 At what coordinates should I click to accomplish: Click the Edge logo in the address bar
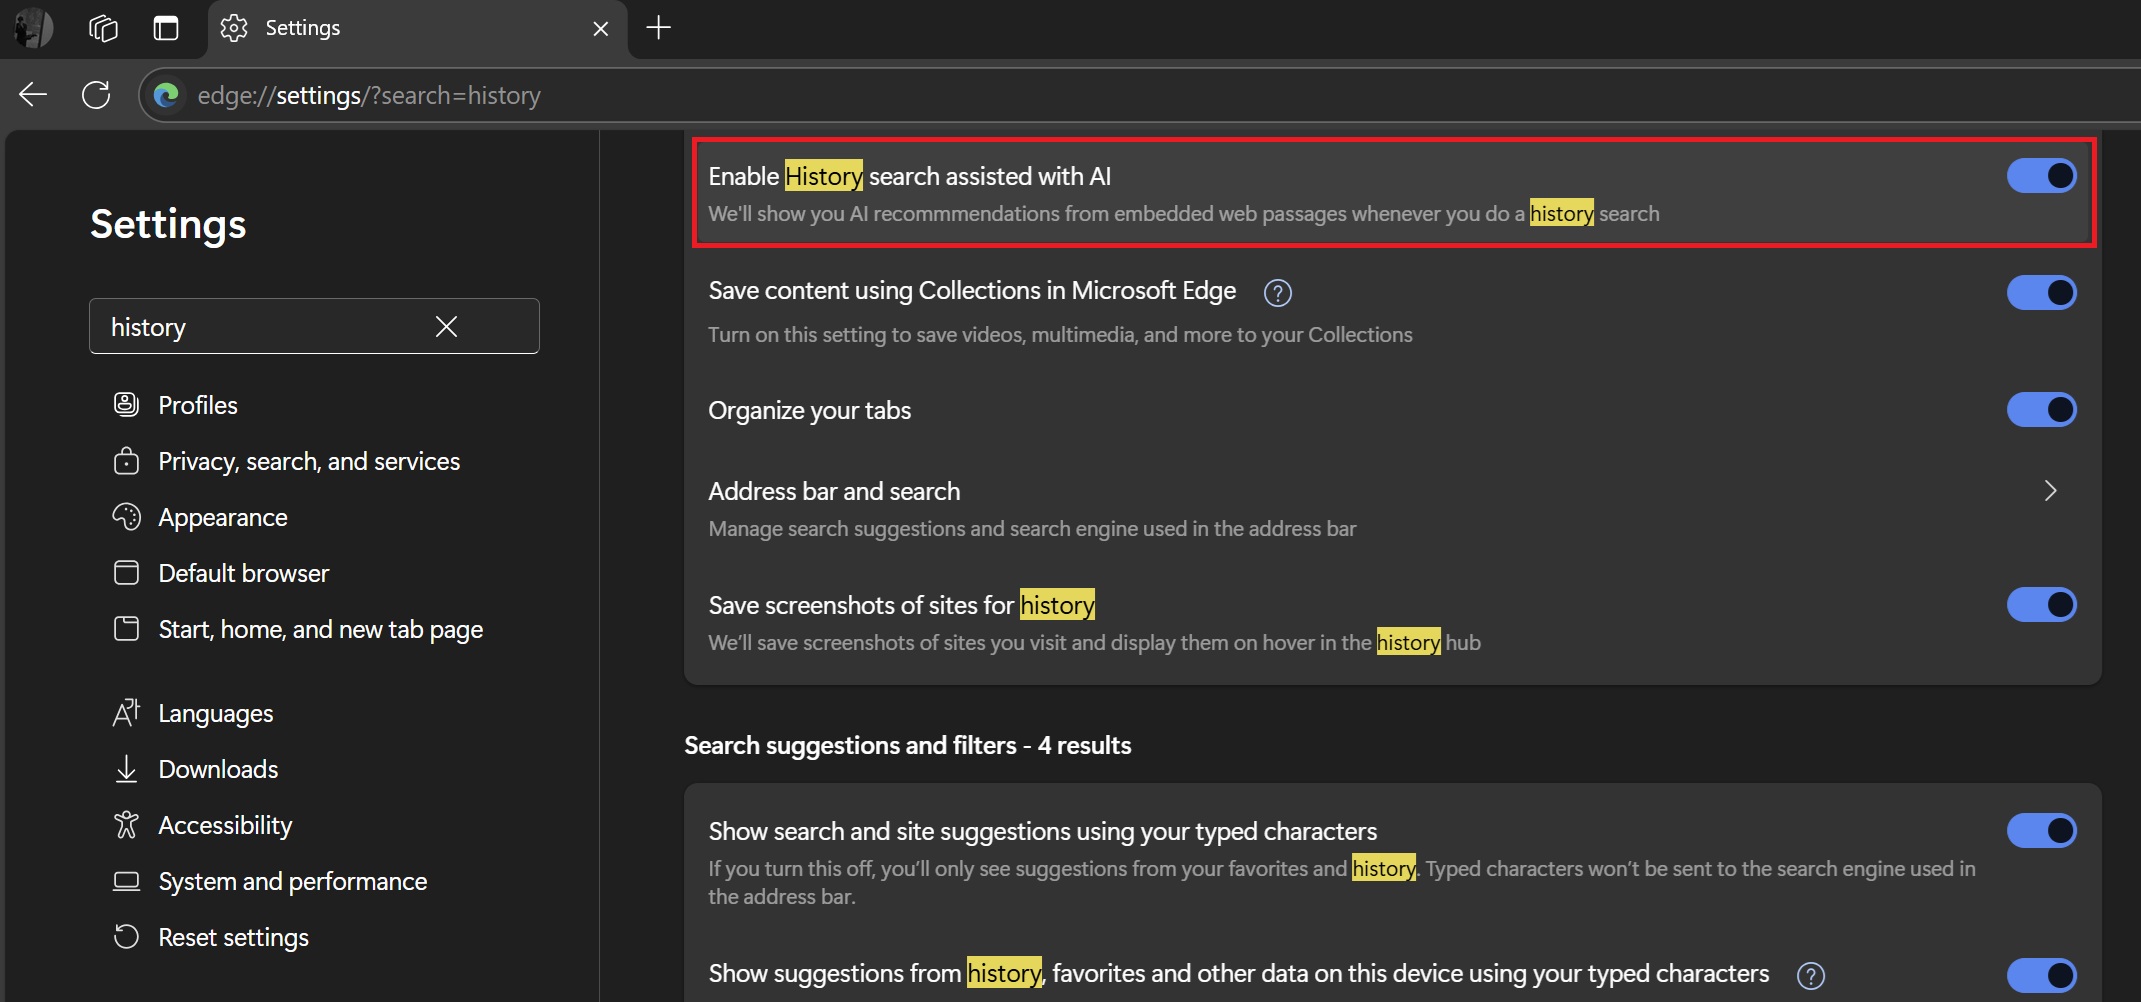click(x=166, y=95)
